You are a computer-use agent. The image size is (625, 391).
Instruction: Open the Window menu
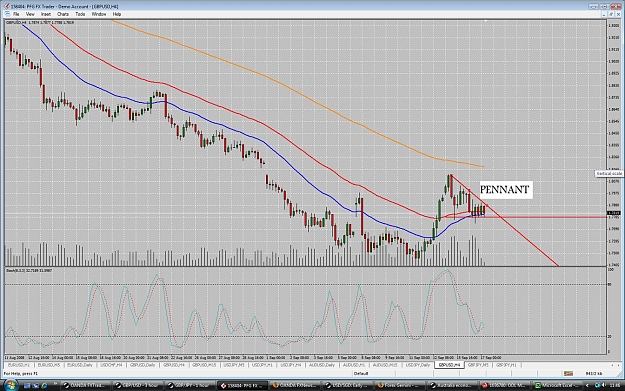[99, 14]
